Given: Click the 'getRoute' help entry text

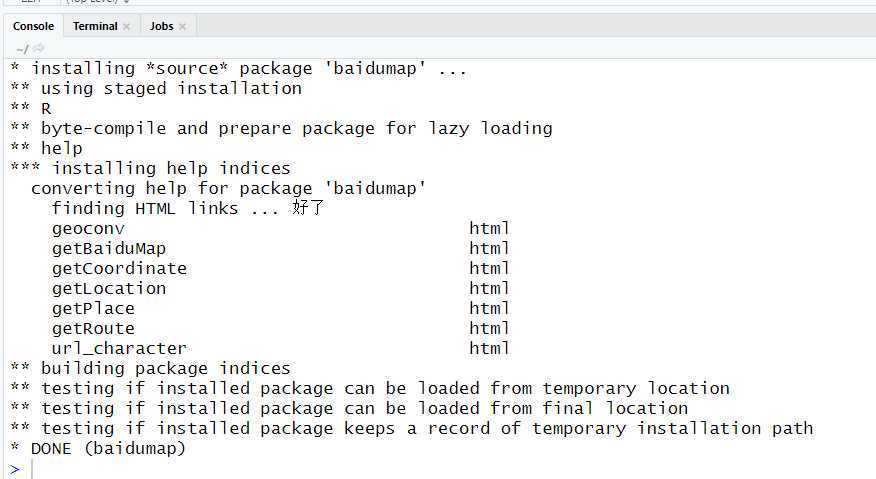Looking at the screenshot, I should pos(93,329).
